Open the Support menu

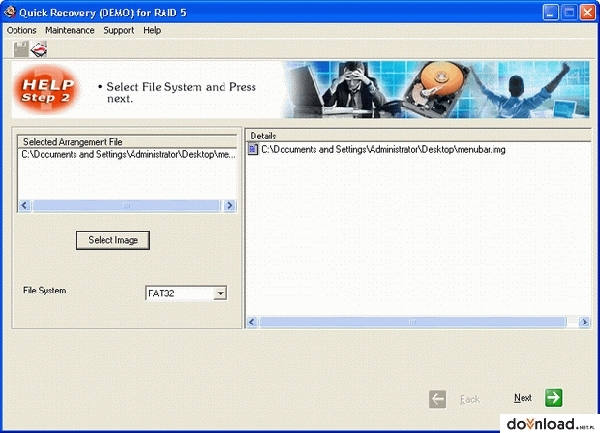119,30
